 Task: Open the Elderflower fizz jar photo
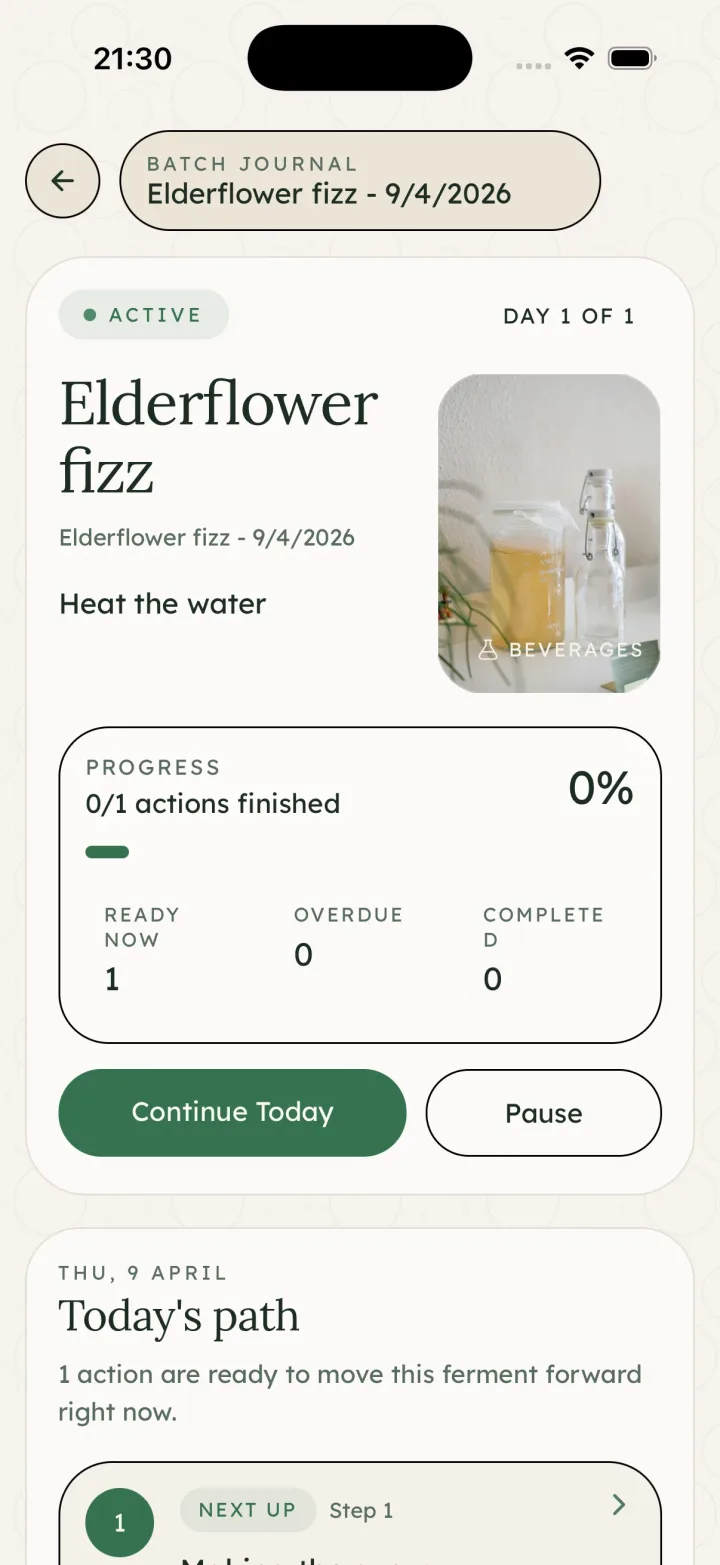pos(549,533)
